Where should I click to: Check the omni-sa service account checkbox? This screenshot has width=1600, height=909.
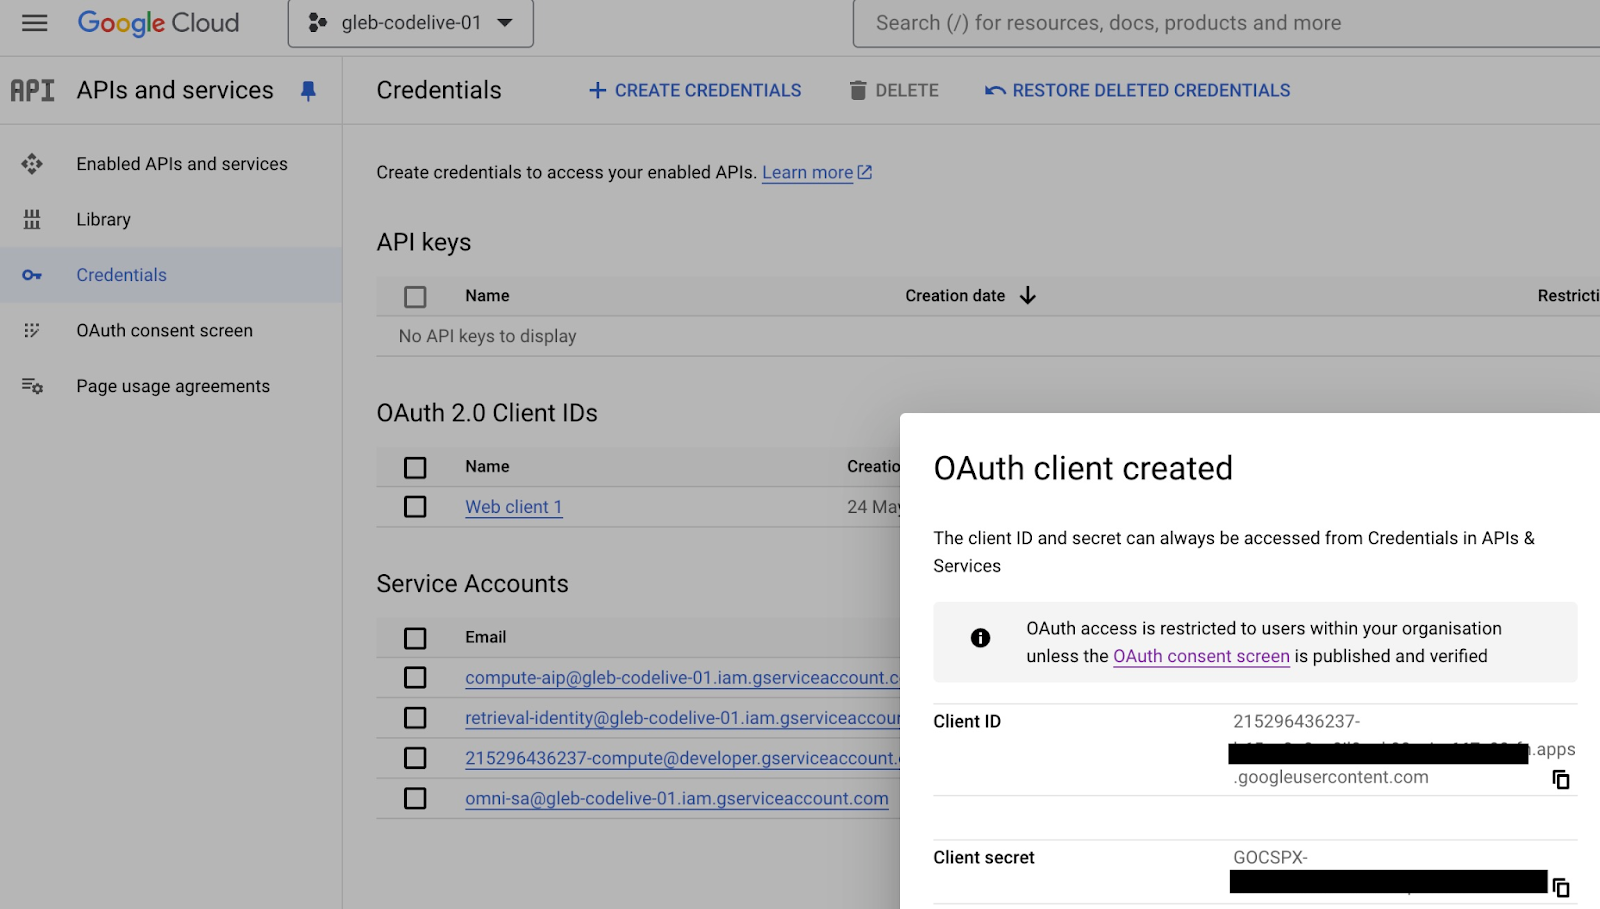[x=415, y=799]
